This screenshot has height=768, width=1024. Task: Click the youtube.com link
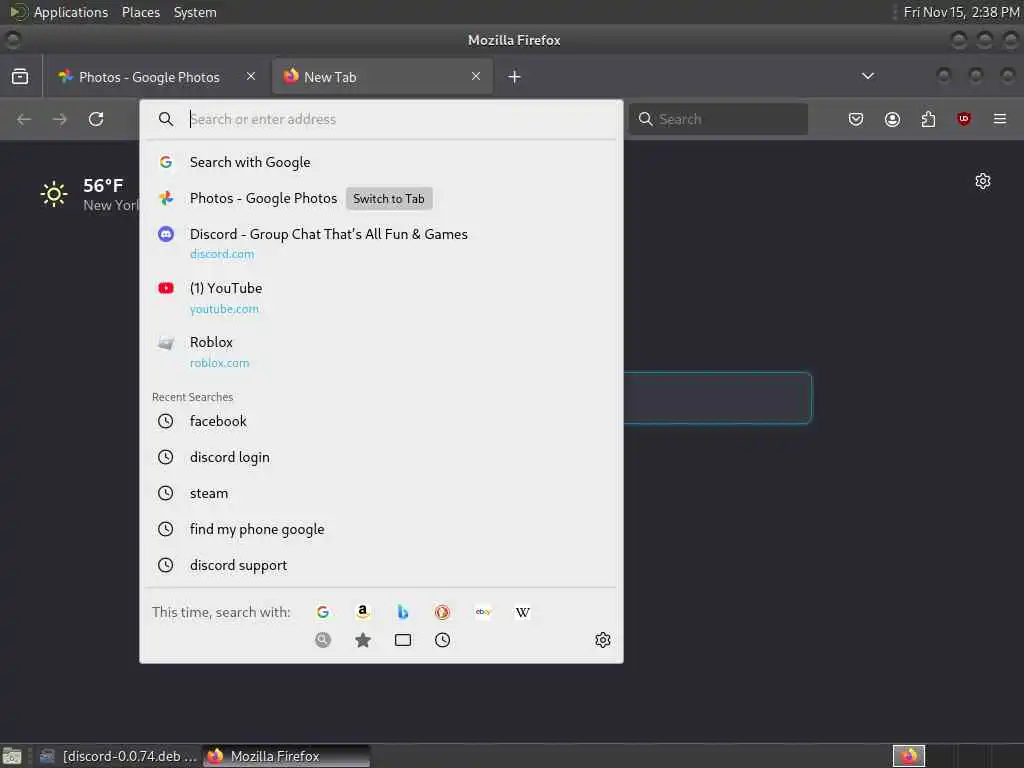pyautogui.click(x=224, y=309)
